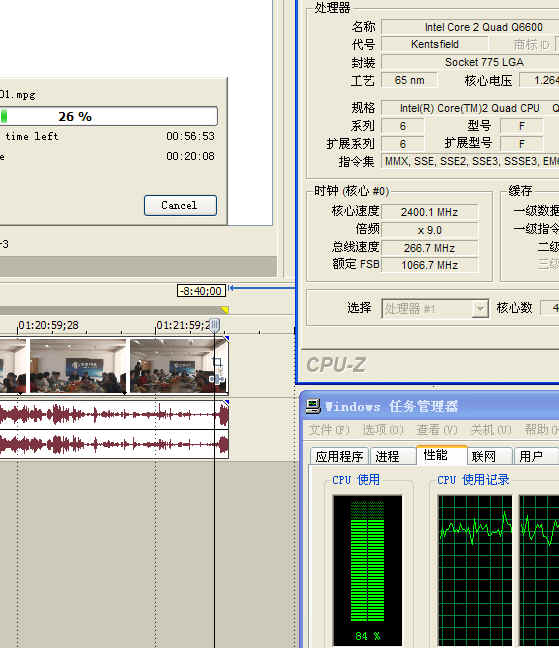Click the dropdown arrow of the 处理器 #1 combo box
The width and height of the screenshot is (559, 648).
(x=480, y=309)
